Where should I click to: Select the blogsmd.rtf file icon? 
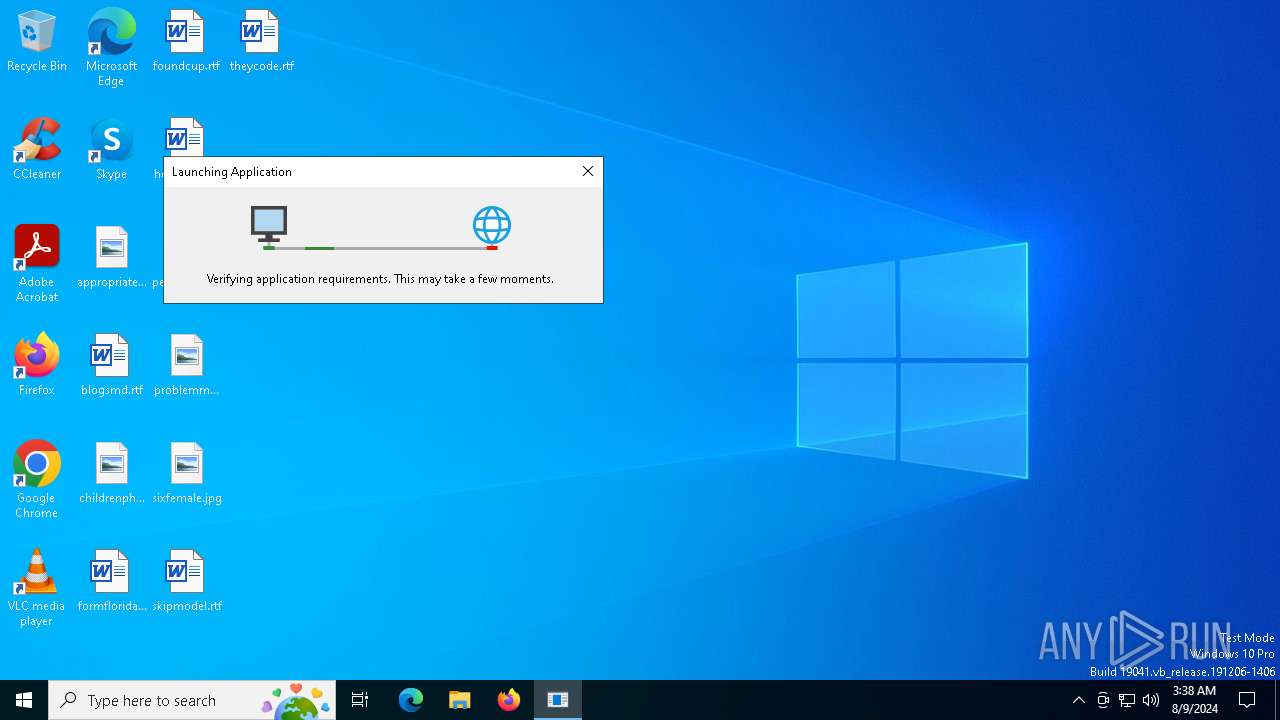[112, 365]
